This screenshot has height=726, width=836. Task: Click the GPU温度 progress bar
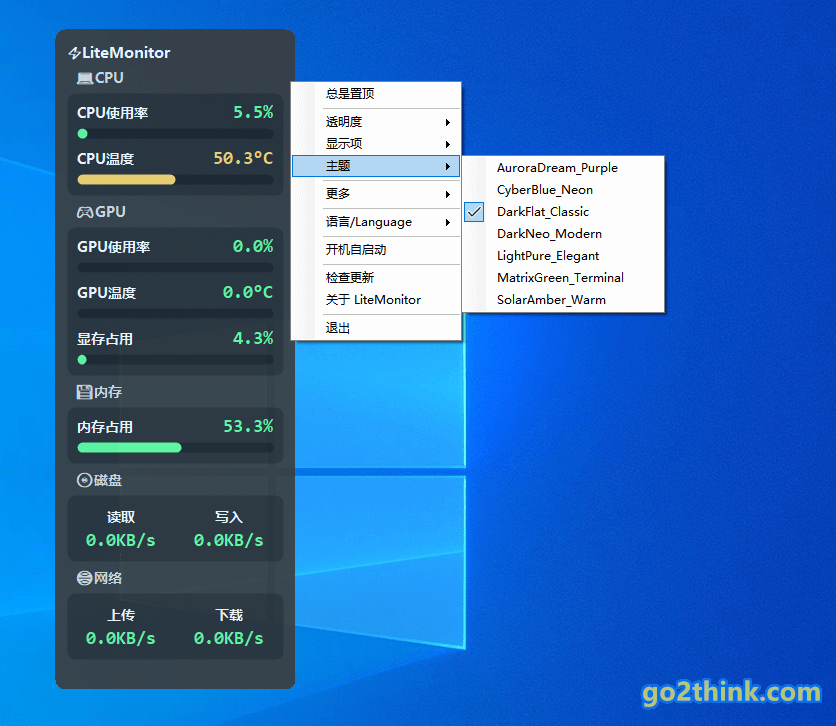[175, 313]
